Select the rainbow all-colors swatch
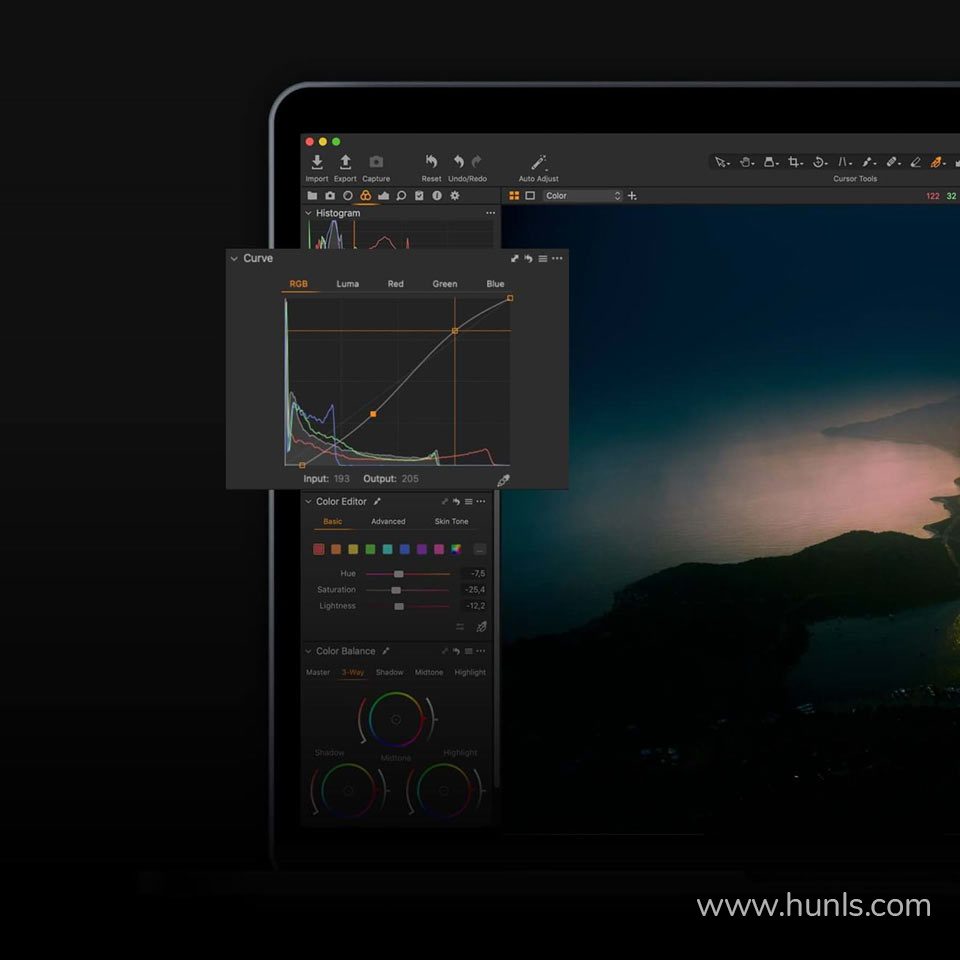960x960 pixels. point(456,549)
